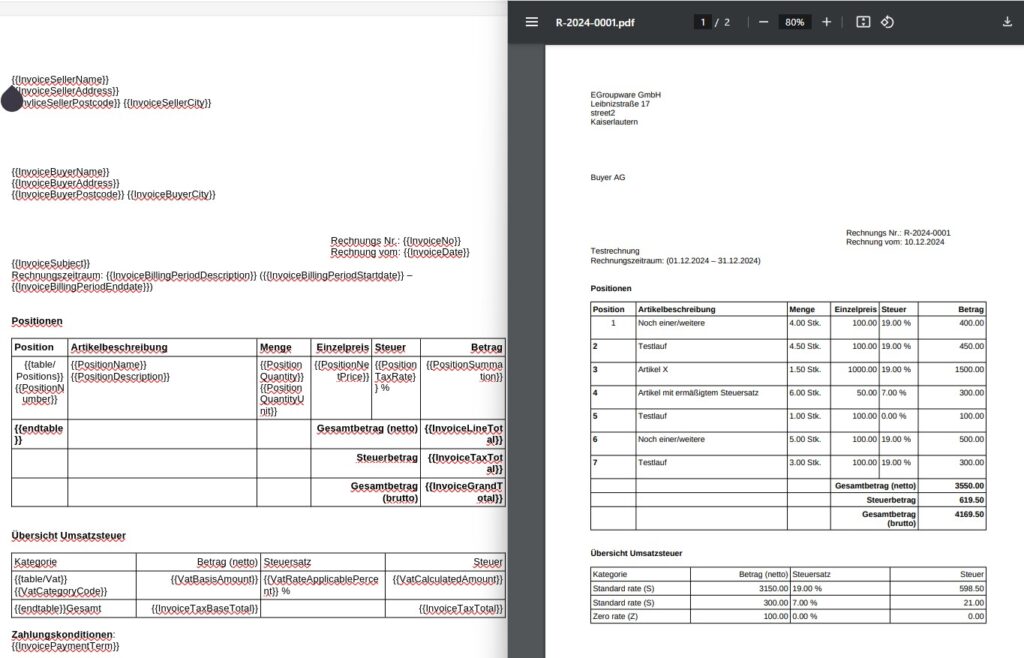Click the zoom percentage showing 80%

click(x=793, y=21)
